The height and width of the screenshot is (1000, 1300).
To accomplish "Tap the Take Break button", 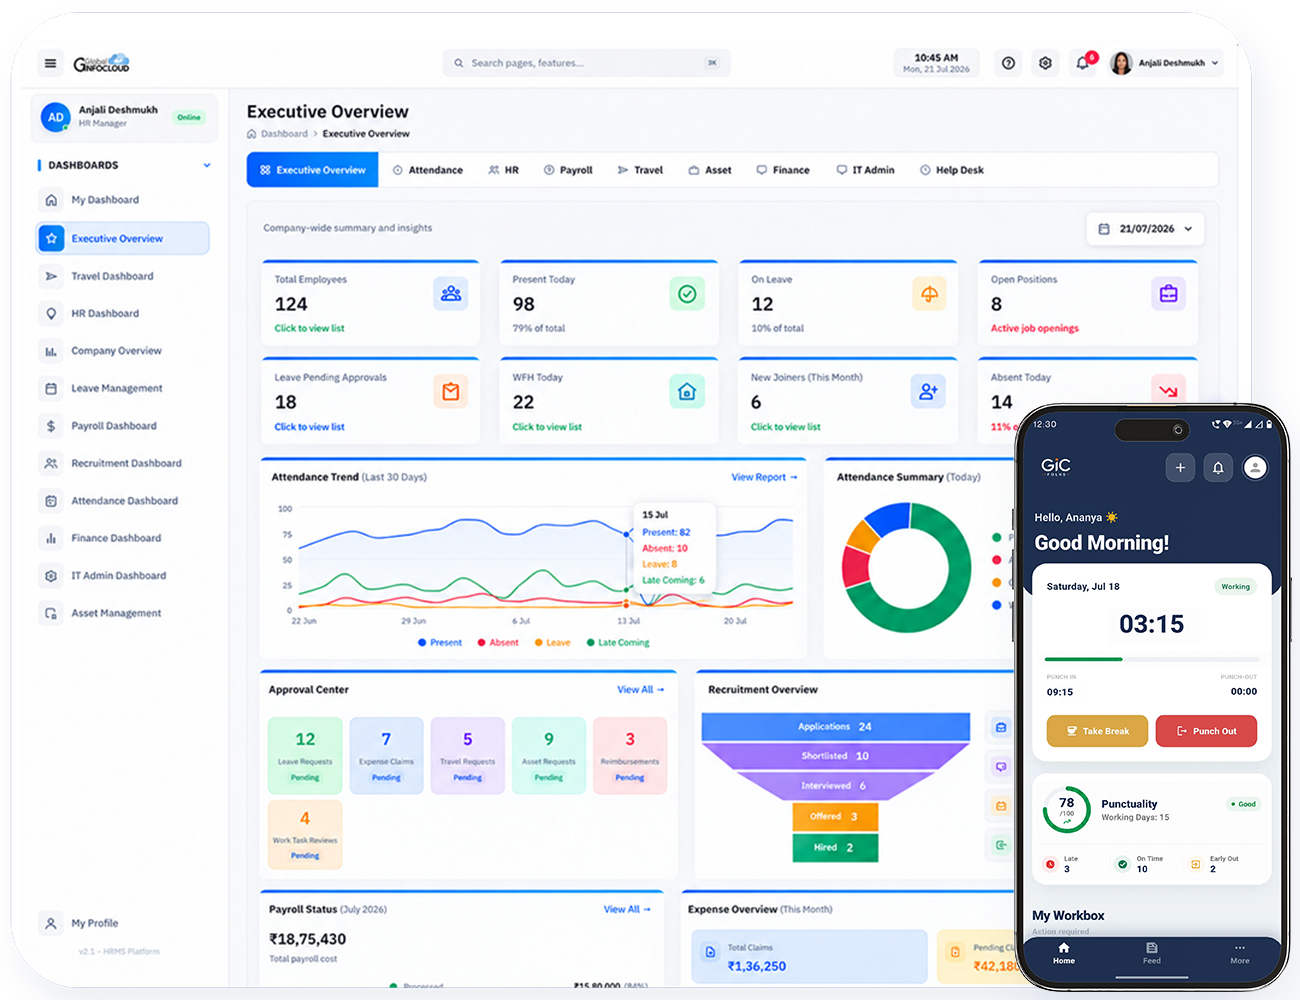I will tap(1097, 731).
